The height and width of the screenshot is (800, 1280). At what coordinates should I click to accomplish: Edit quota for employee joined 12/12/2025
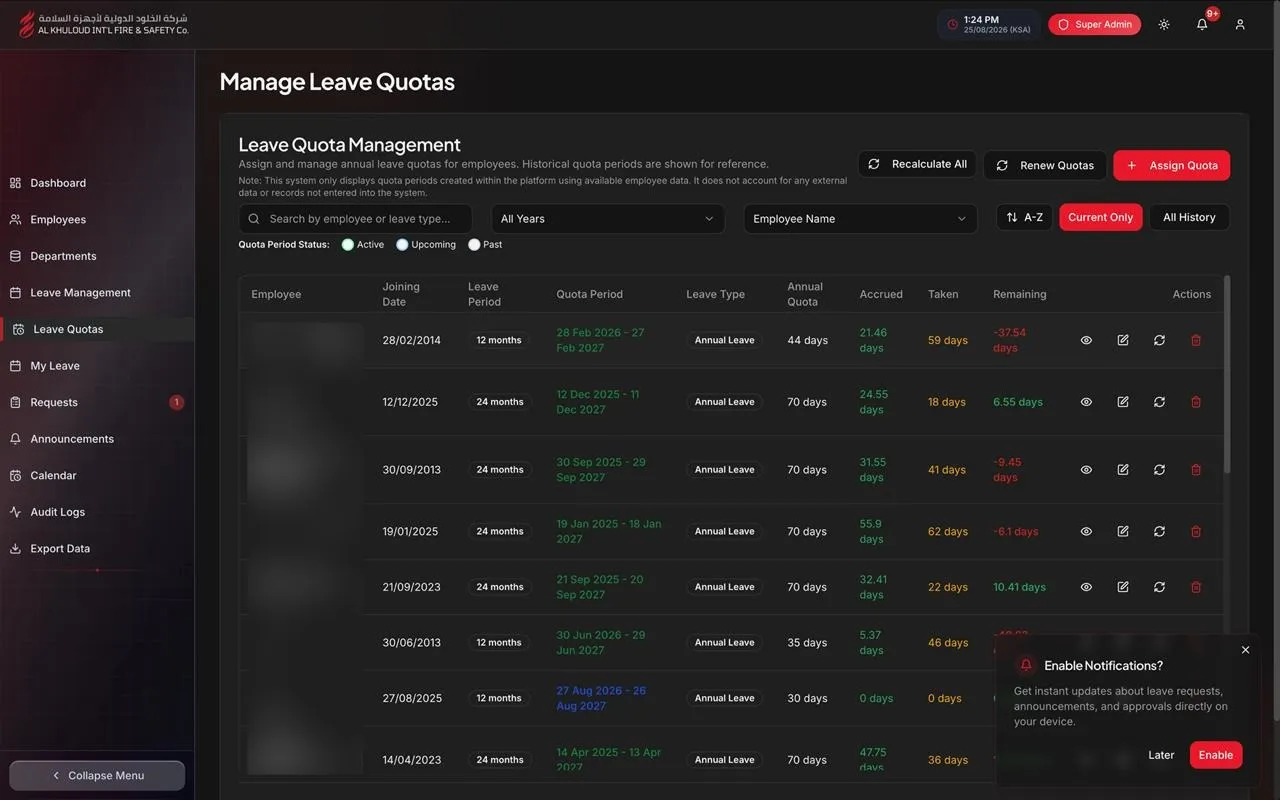[x=1123, y=402]
